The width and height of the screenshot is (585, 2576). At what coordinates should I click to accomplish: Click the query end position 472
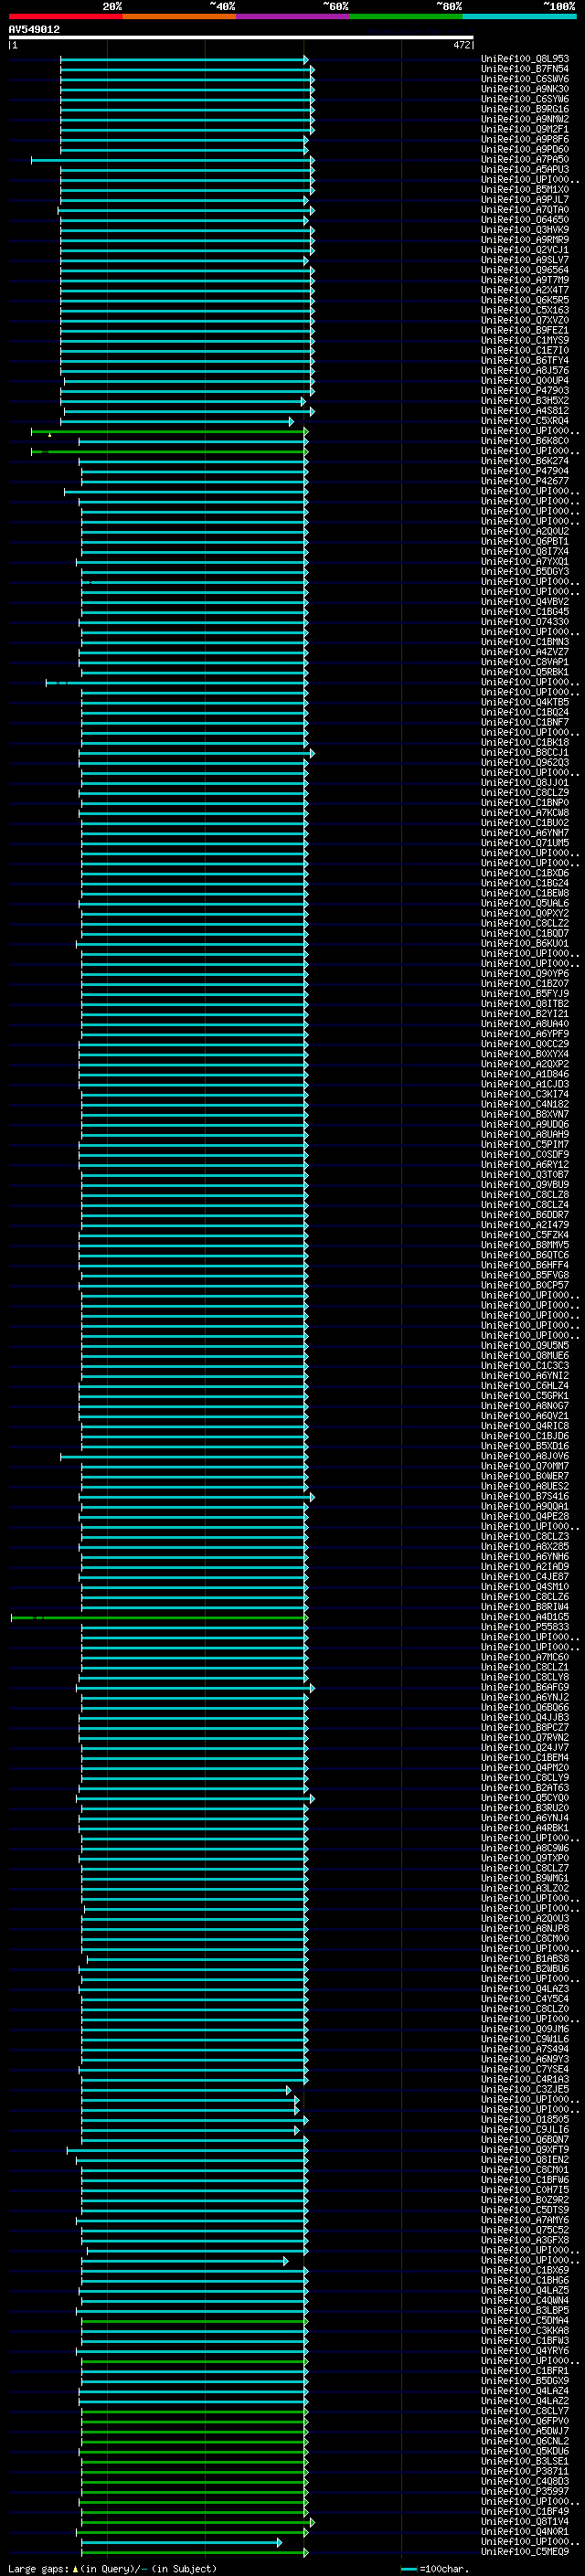click(x=462, y=45)
